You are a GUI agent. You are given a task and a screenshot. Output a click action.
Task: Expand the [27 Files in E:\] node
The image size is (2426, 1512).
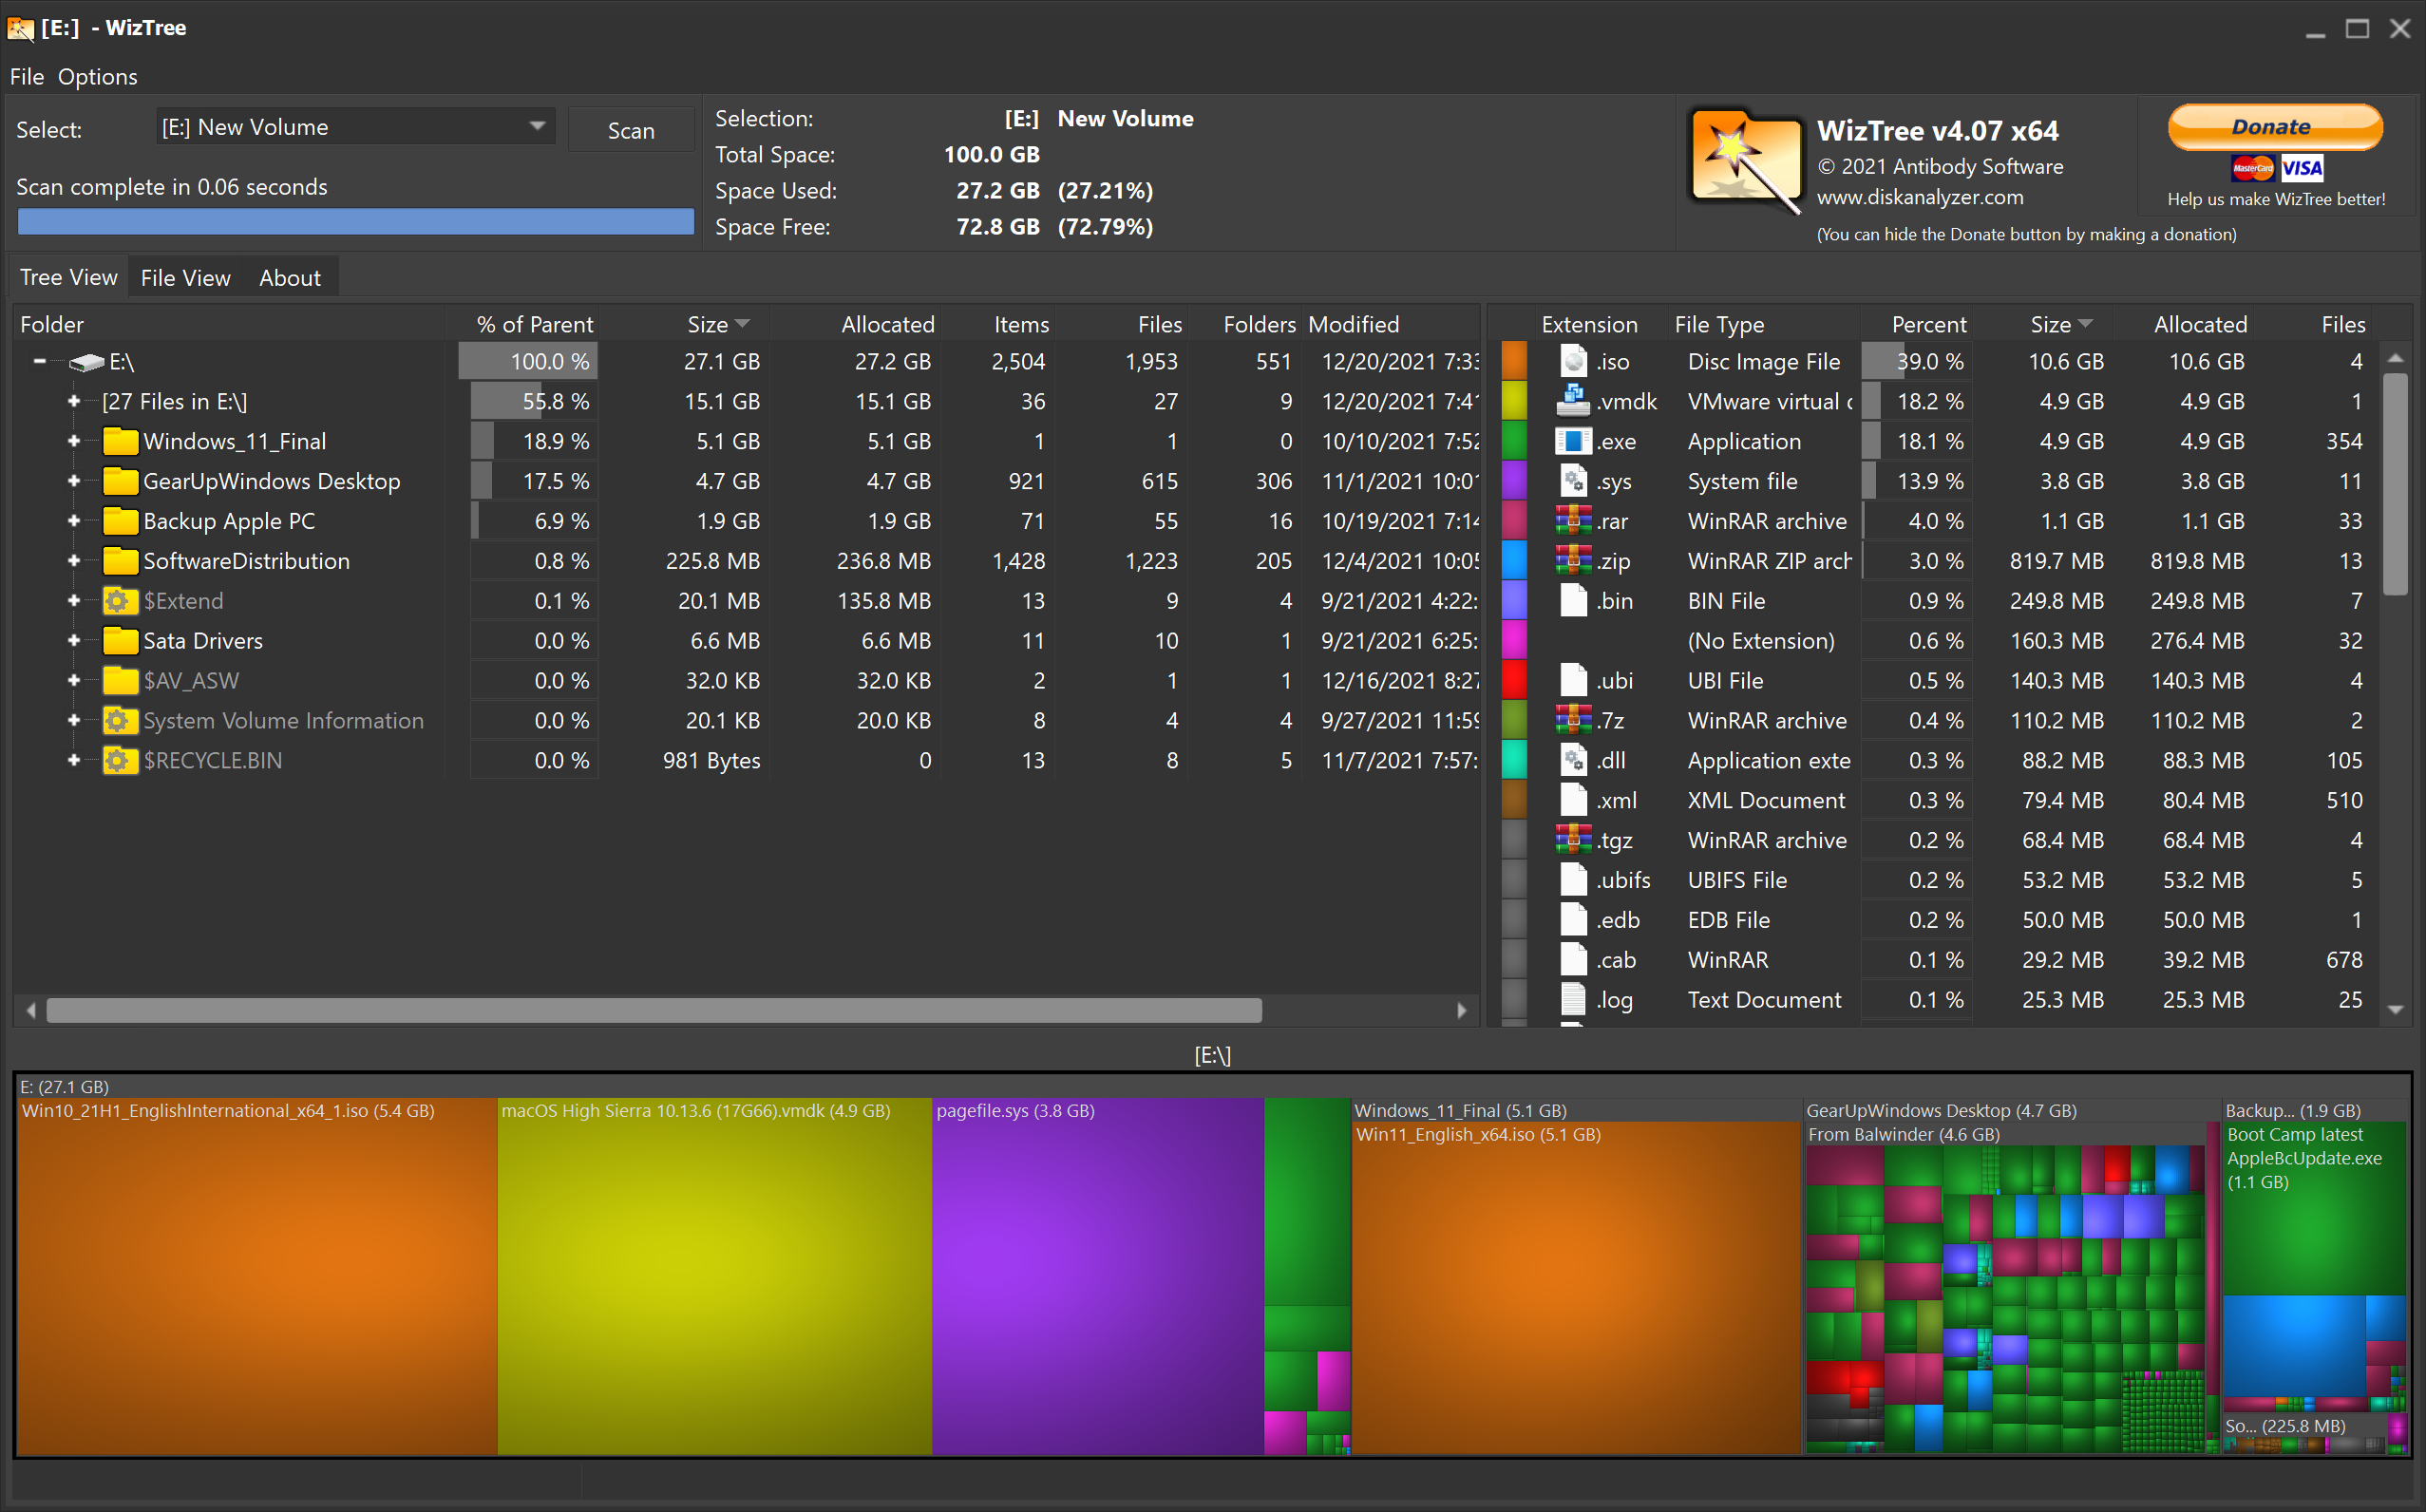click(73, 401)
